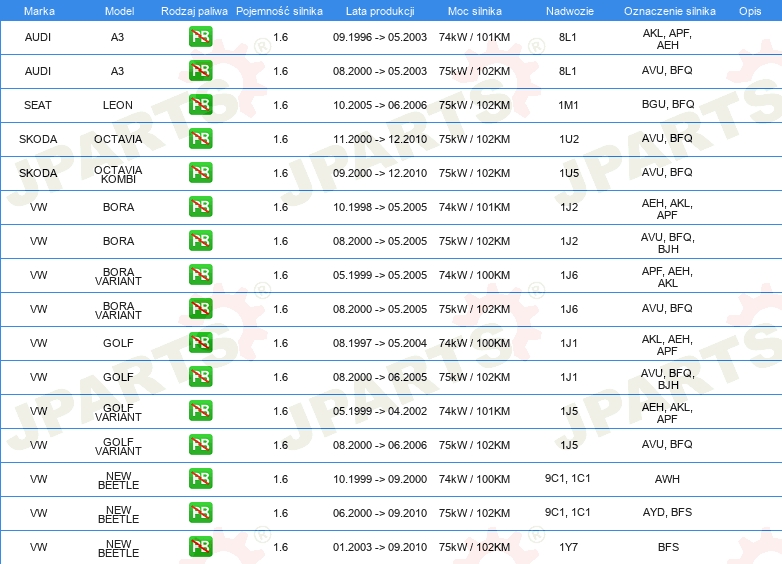The width and height of the screenshot is (782, 564).
Task: Click fuel icon in New Beetle AWH row
Action: [x=200, y=478]
